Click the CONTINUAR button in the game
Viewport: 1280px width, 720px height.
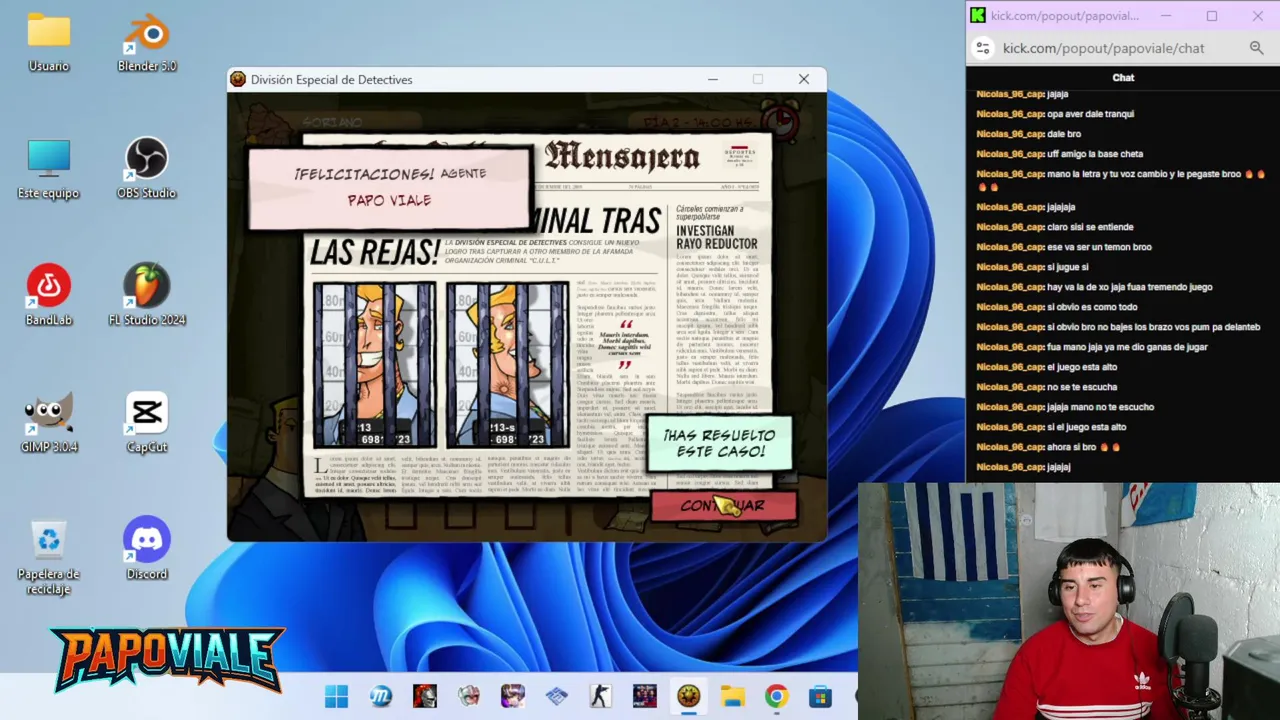click(723, 506)
